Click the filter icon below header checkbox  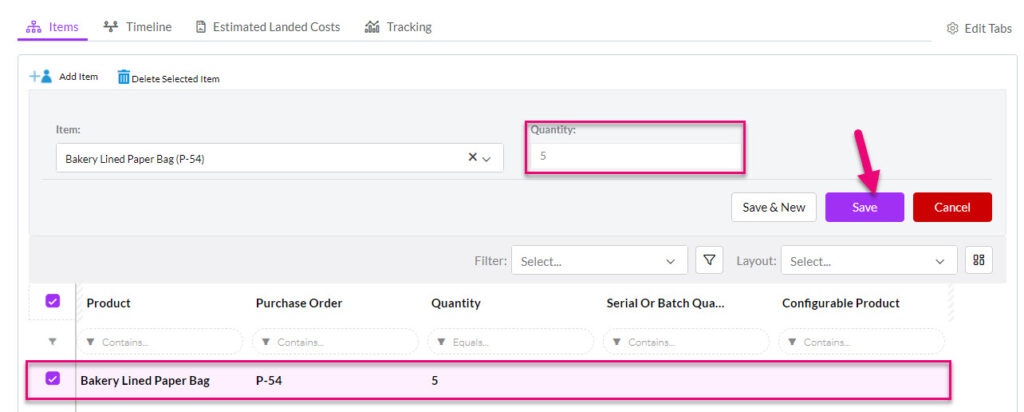(x=53, y=341)
